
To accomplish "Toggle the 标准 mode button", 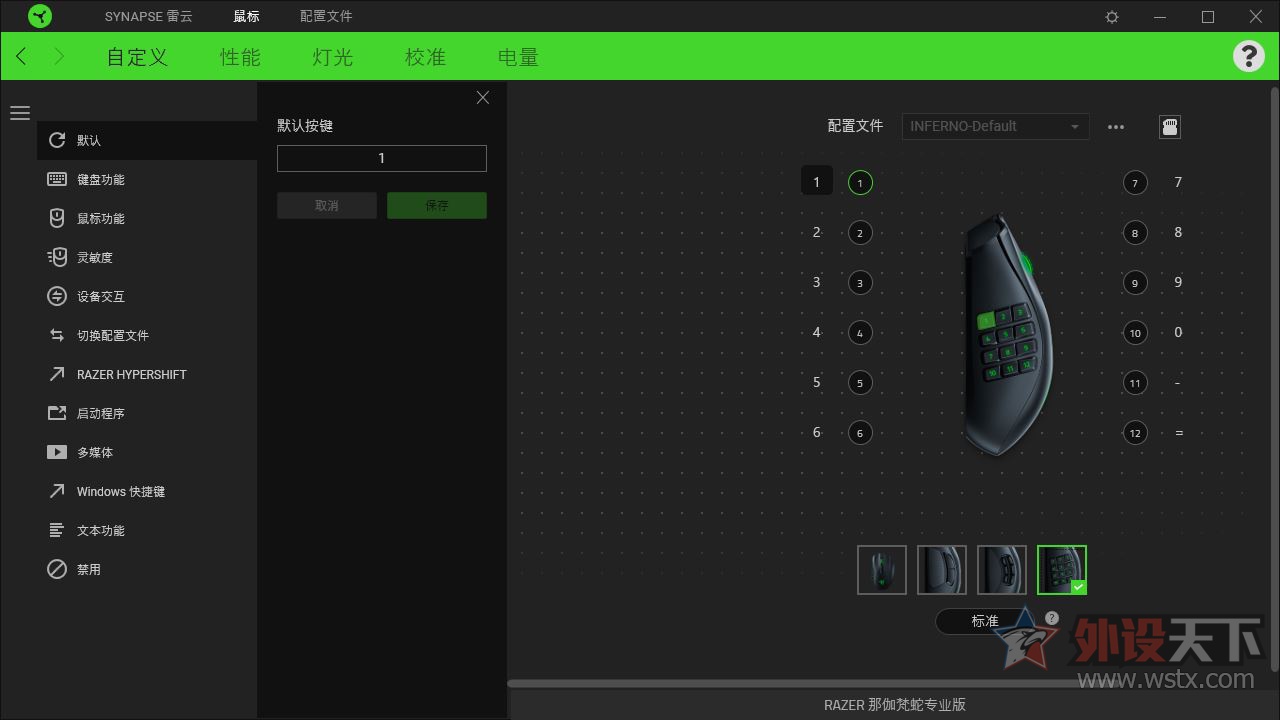I will tap(985, 621).
